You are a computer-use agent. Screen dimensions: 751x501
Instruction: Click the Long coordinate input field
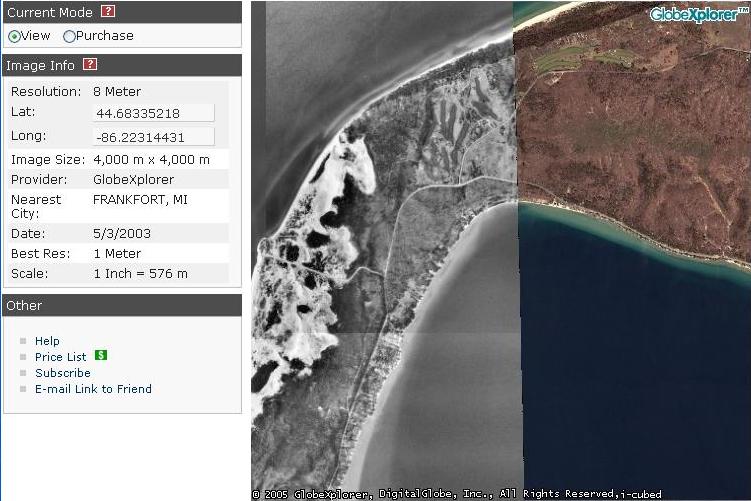click(x=153, y=136)
